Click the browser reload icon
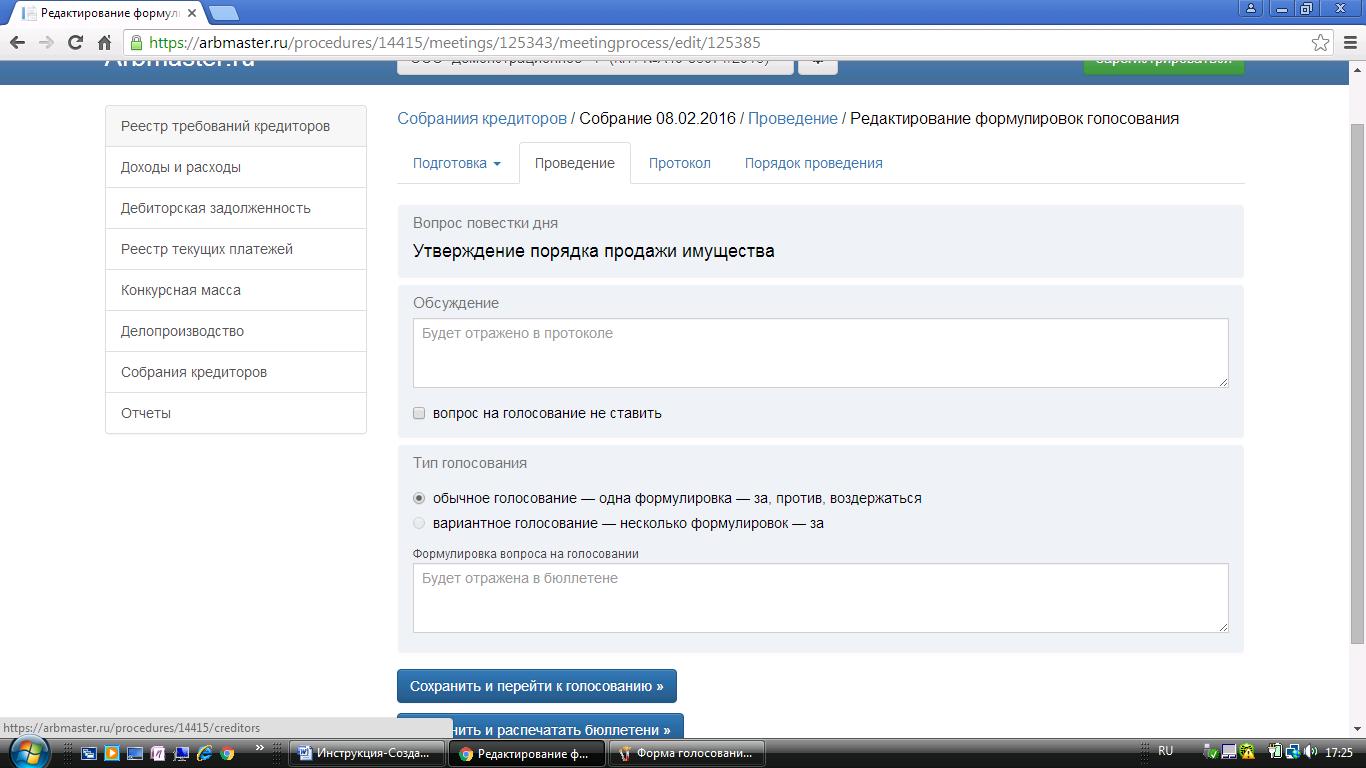Viewport: 1366px width, 768px height. (x=75, y=42)
